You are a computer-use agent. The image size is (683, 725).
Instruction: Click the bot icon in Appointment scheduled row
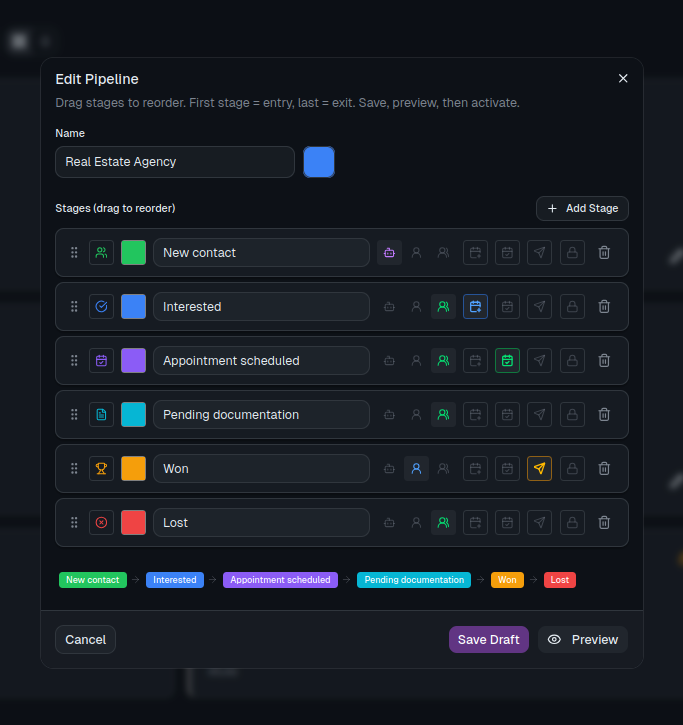[389, 361]
